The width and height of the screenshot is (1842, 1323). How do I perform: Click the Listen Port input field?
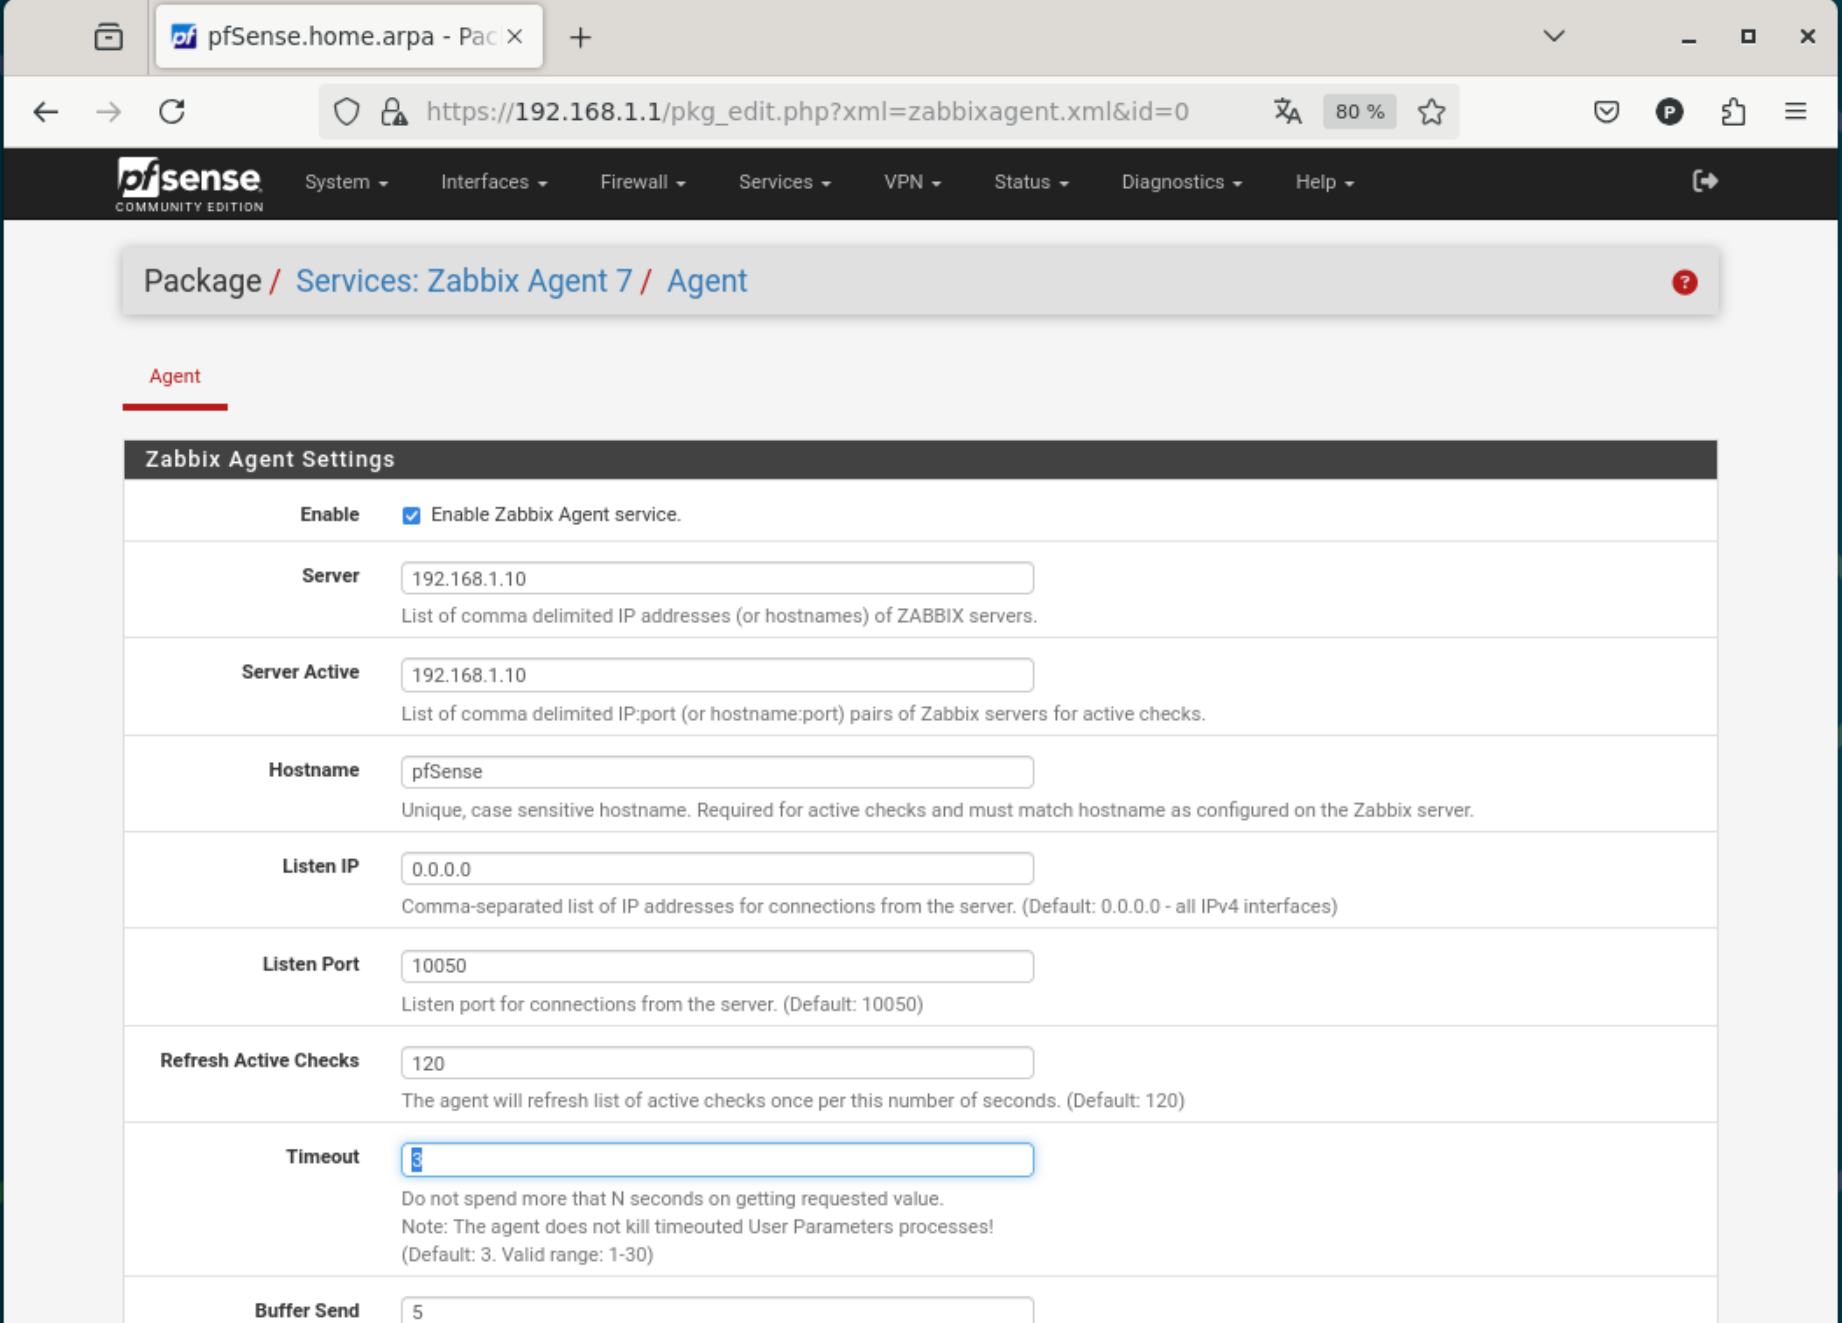pos(717,966)
